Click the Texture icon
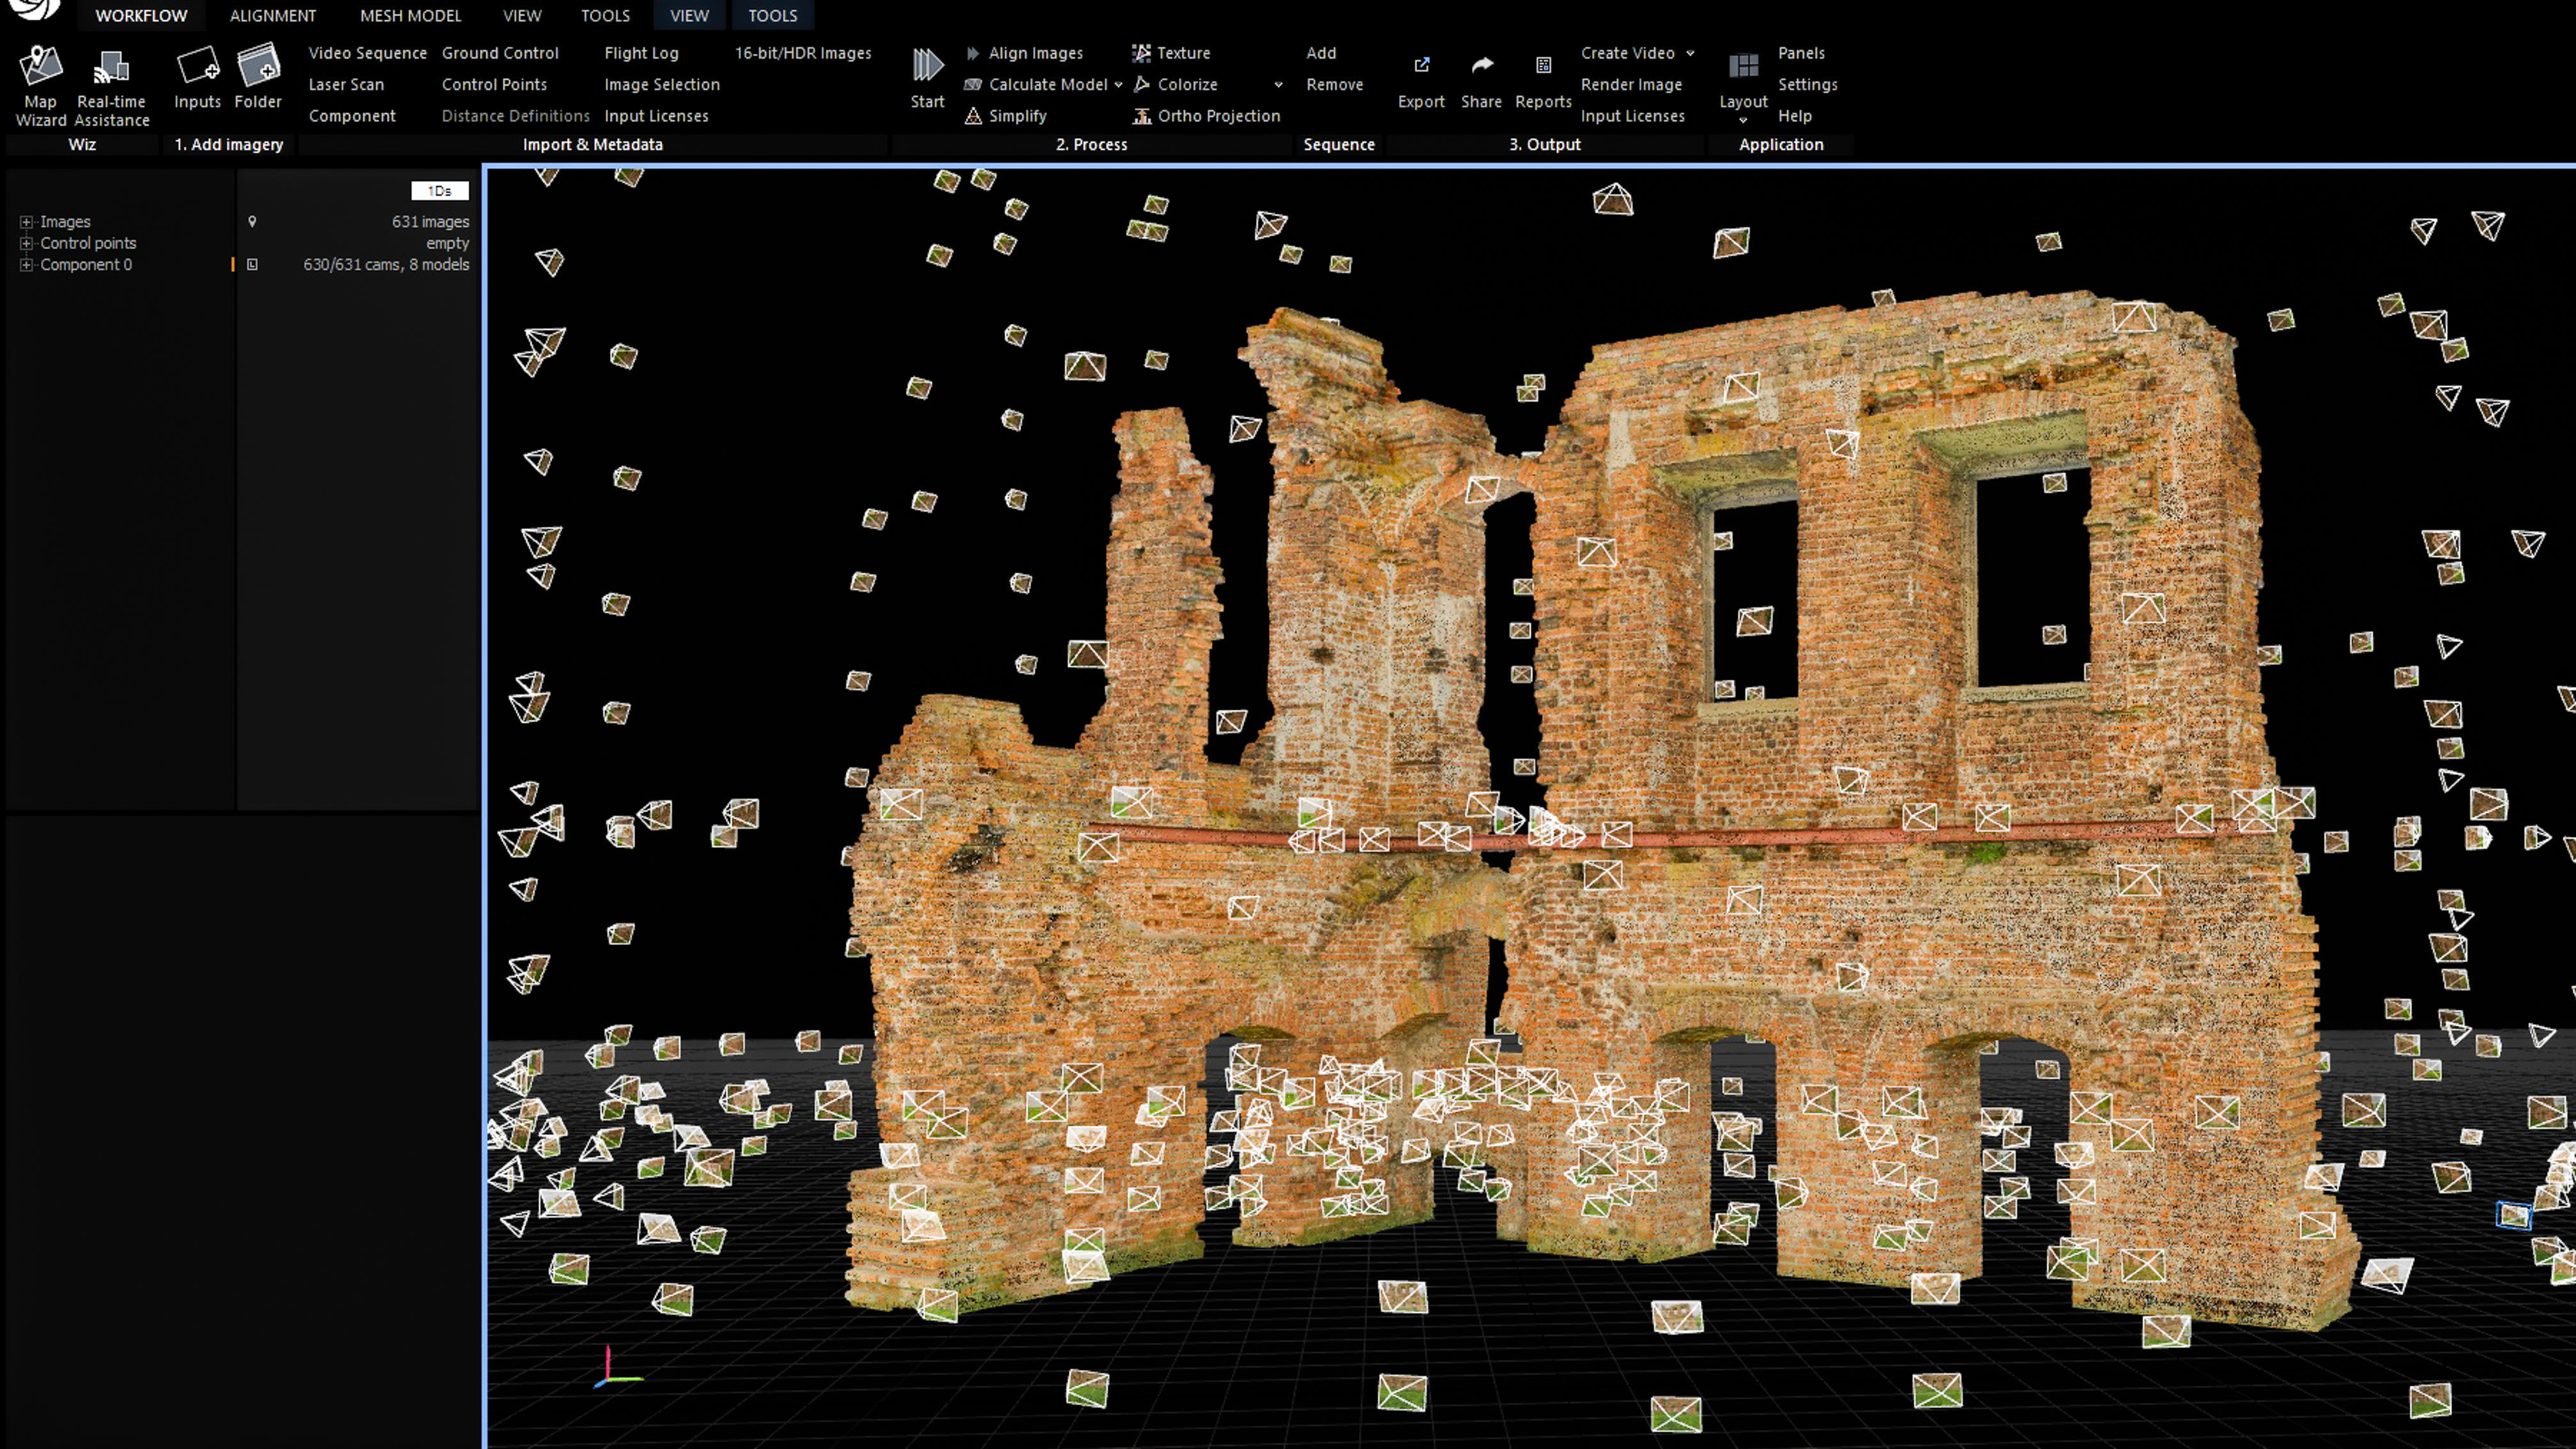The height and width of the screenshot is (1449, 2576). coord(1141,53)
